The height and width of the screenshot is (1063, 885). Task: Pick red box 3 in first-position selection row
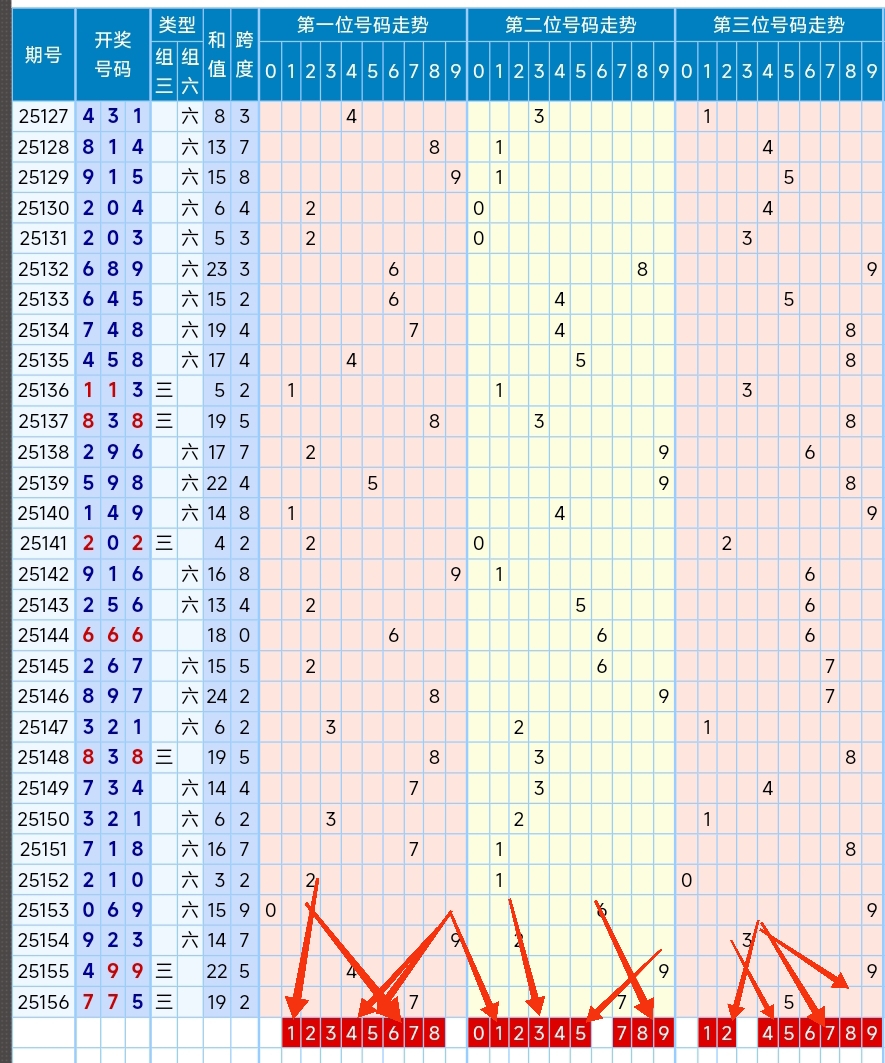(331, 1033)
